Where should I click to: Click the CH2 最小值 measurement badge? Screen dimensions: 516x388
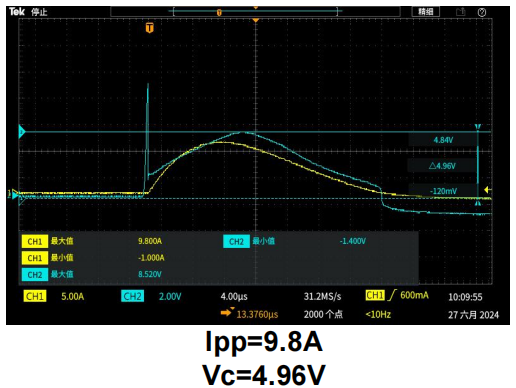click(x=236, y=241)
